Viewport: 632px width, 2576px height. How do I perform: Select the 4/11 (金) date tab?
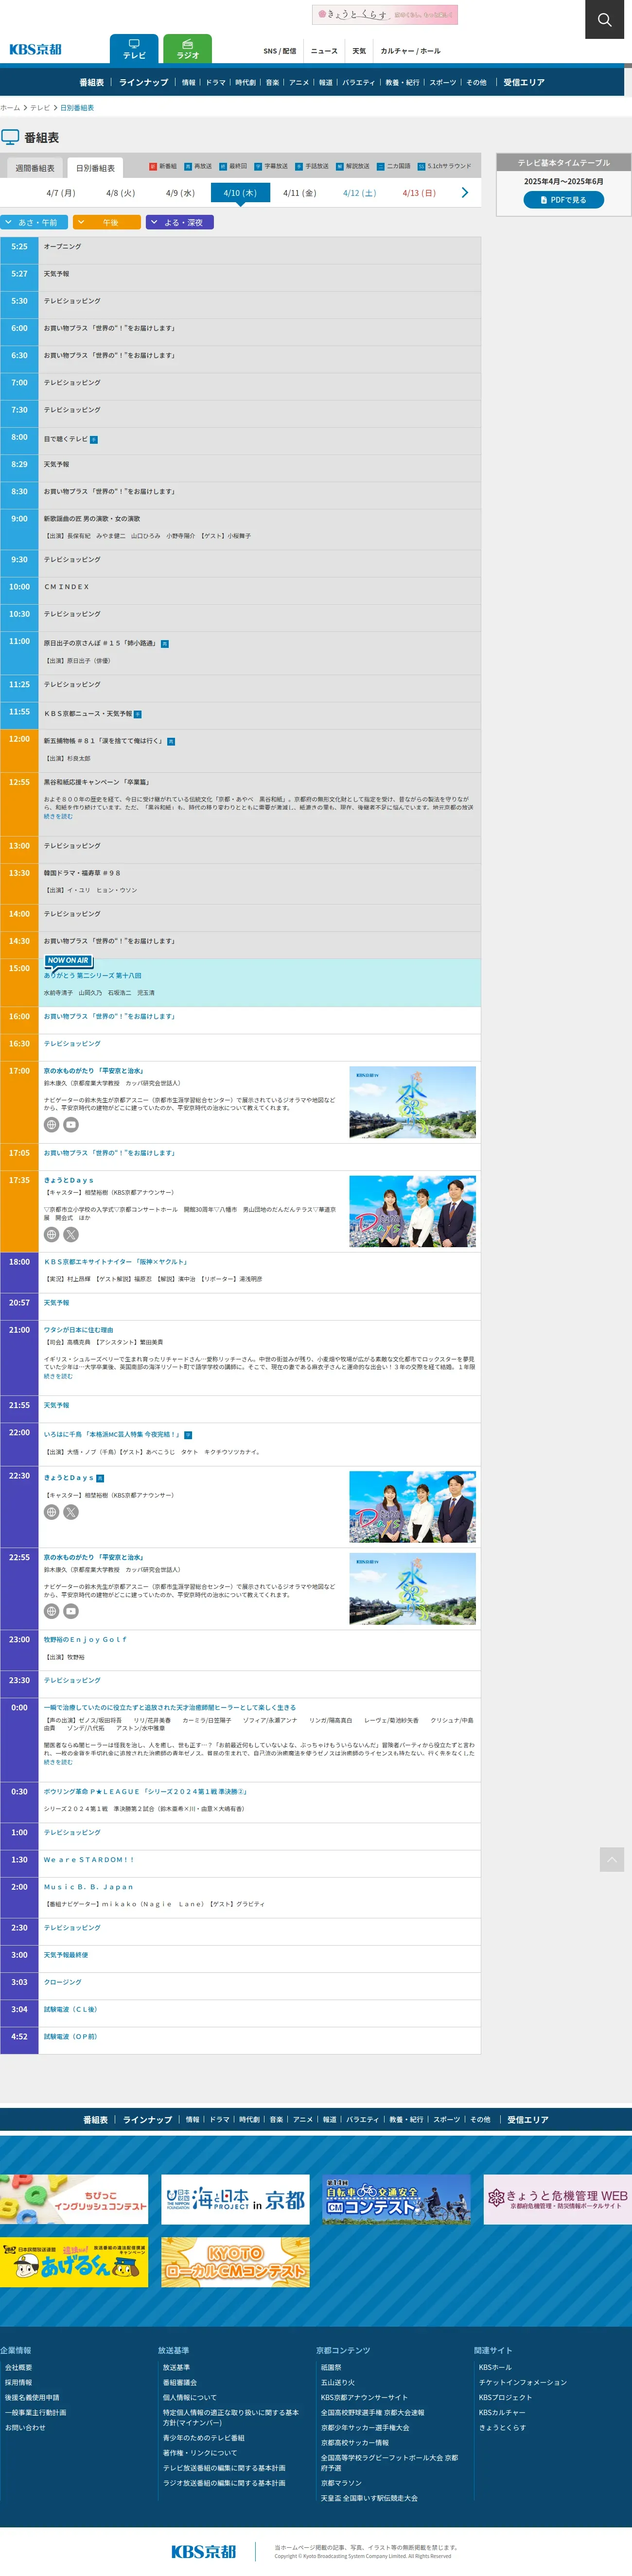click(299, 193)
